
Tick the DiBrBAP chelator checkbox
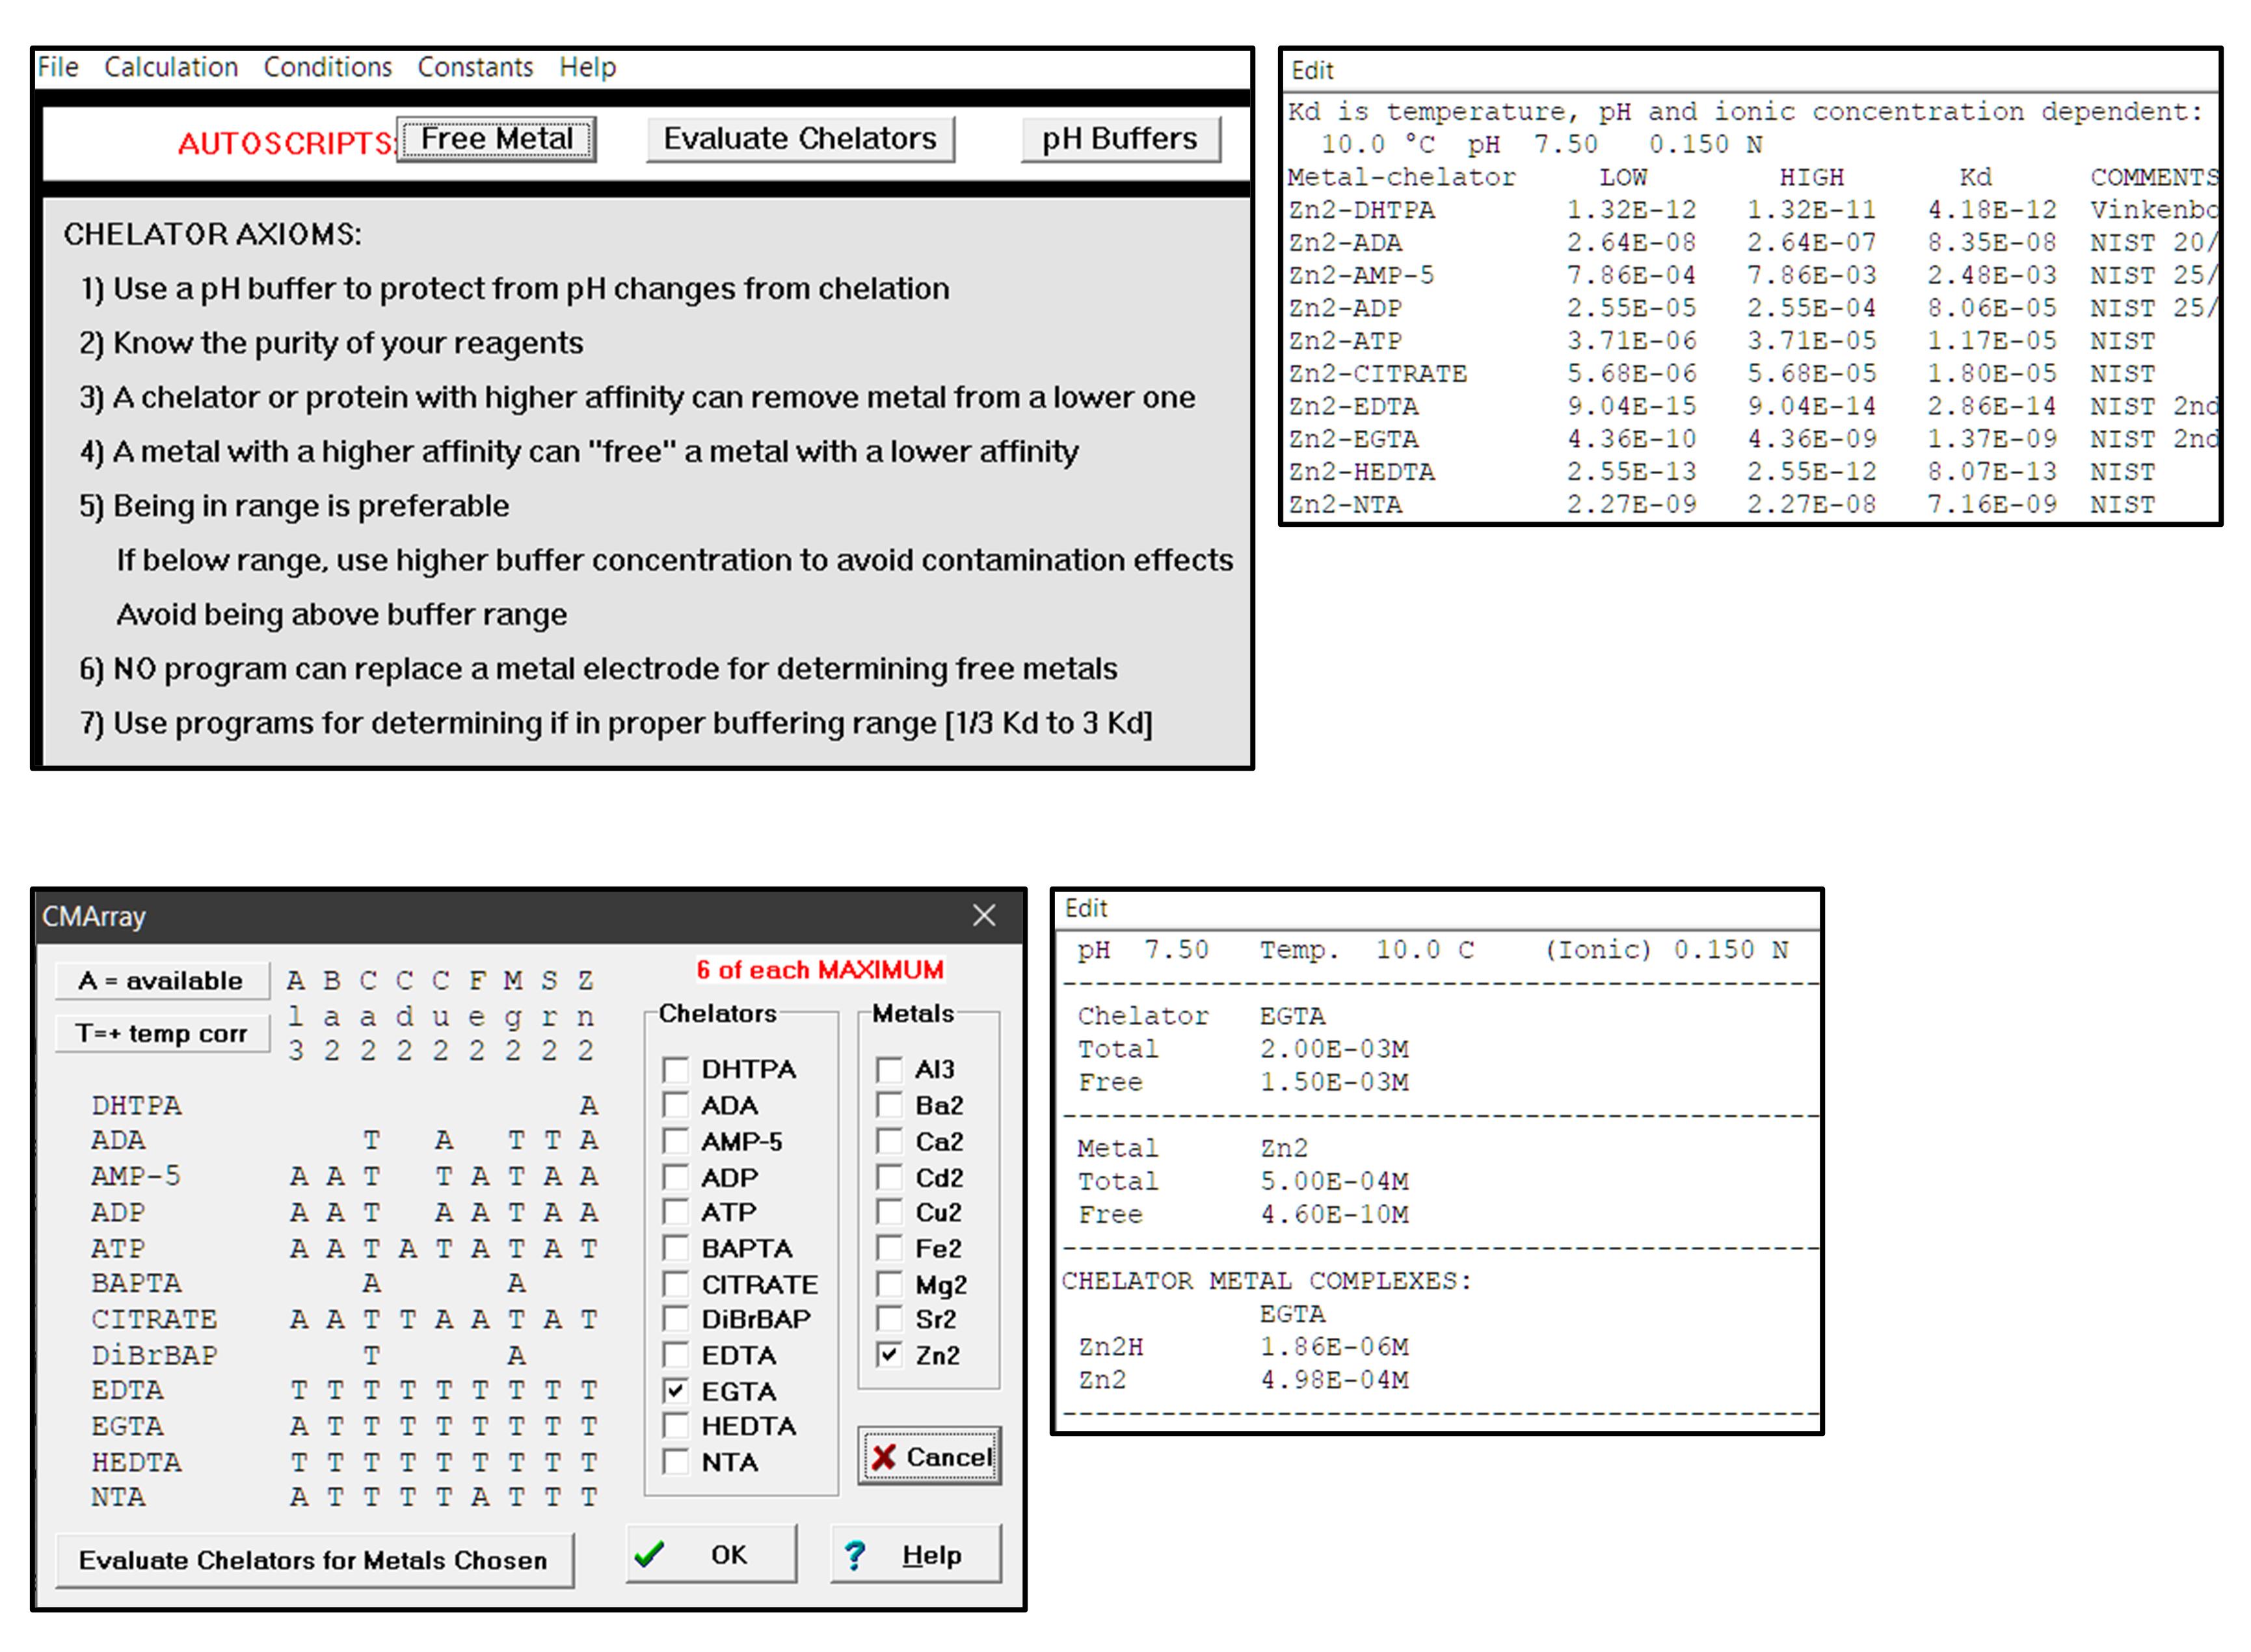pos(676,1319)
